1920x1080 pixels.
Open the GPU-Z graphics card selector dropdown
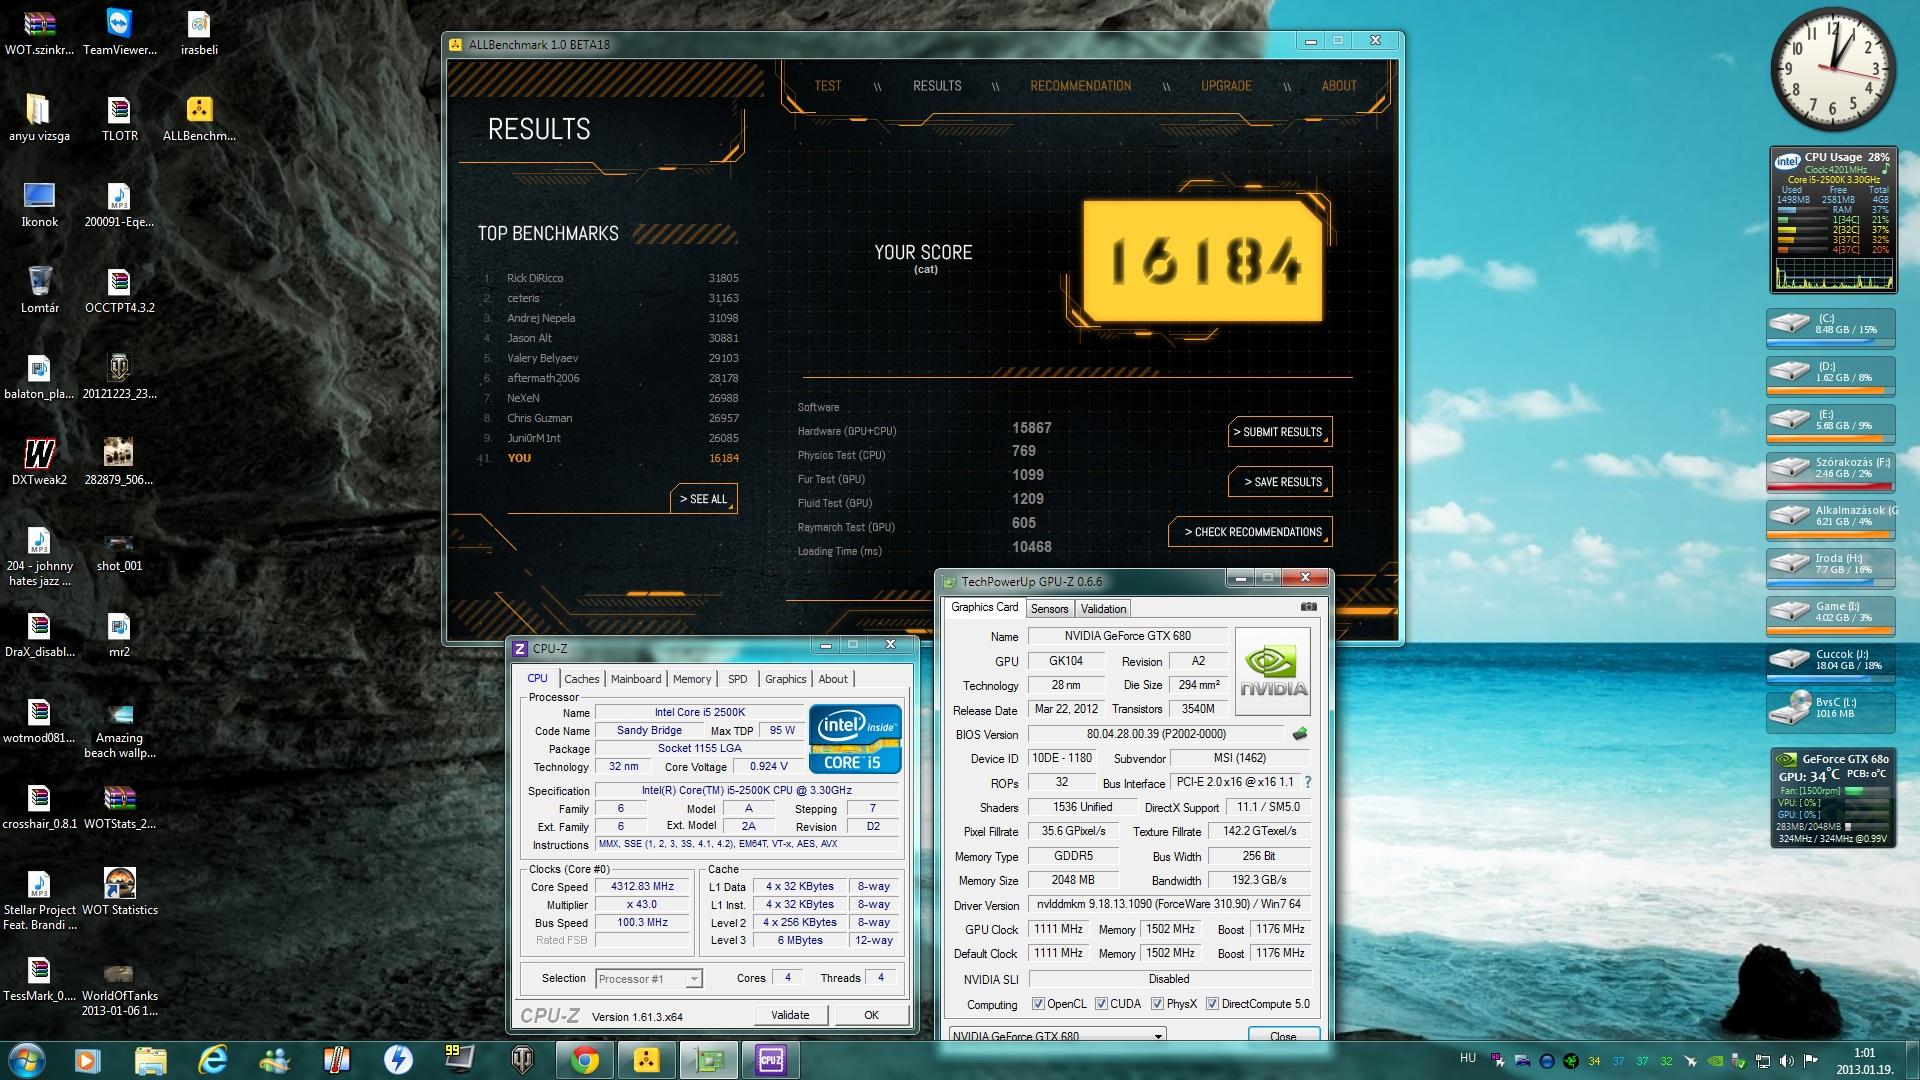[1058, 1034]
